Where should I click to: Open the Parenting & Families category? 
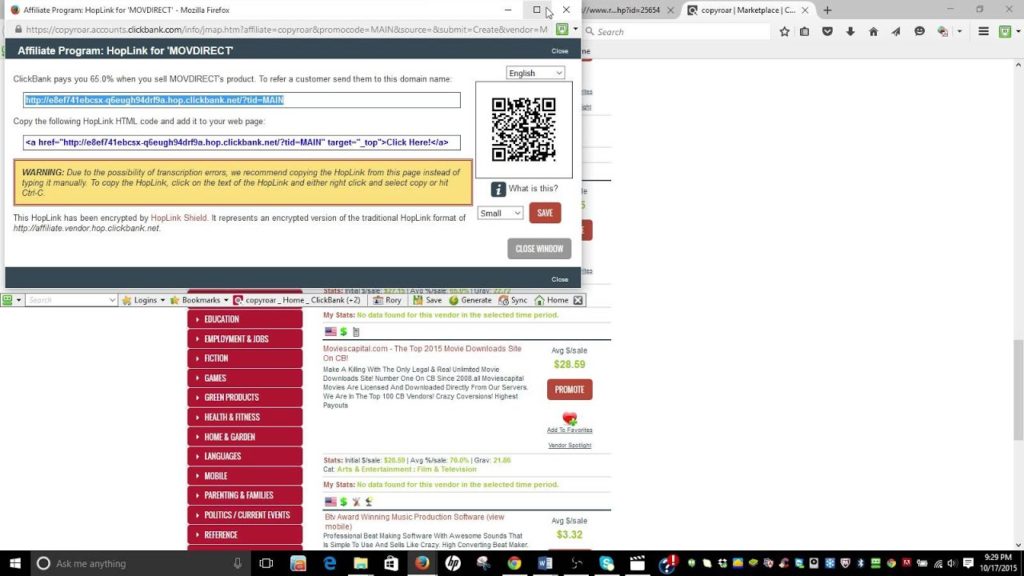(245, 496)
